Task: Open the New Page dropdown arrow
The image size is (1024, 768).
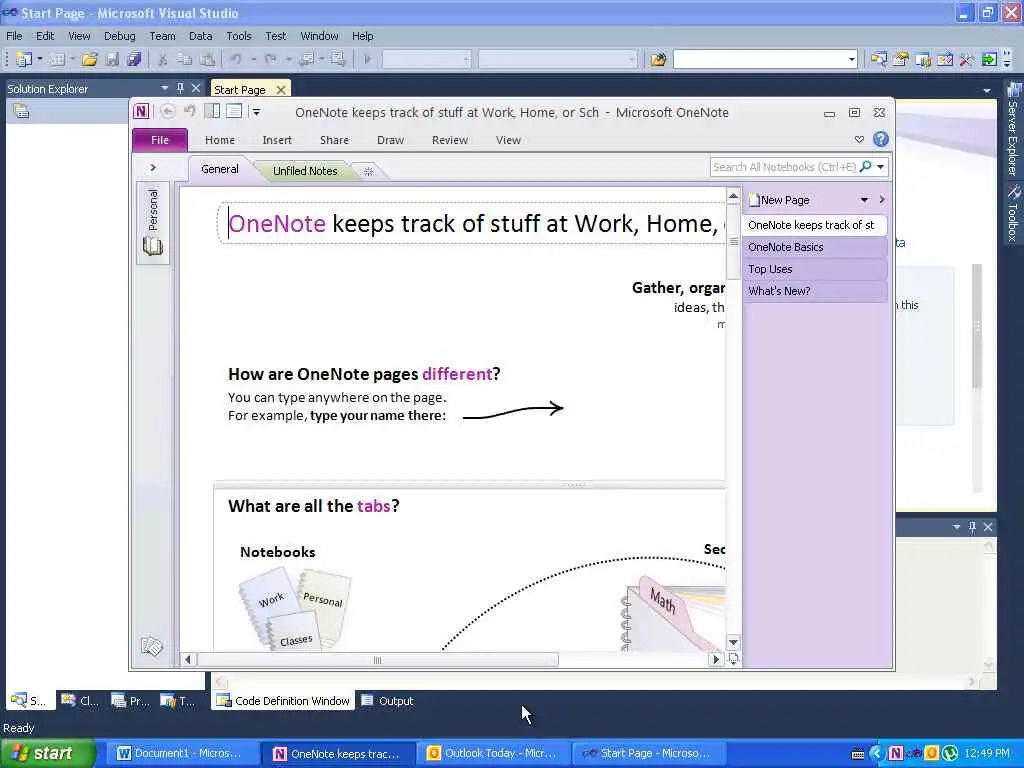Action: pyautogui.click(x=864, y=200)
